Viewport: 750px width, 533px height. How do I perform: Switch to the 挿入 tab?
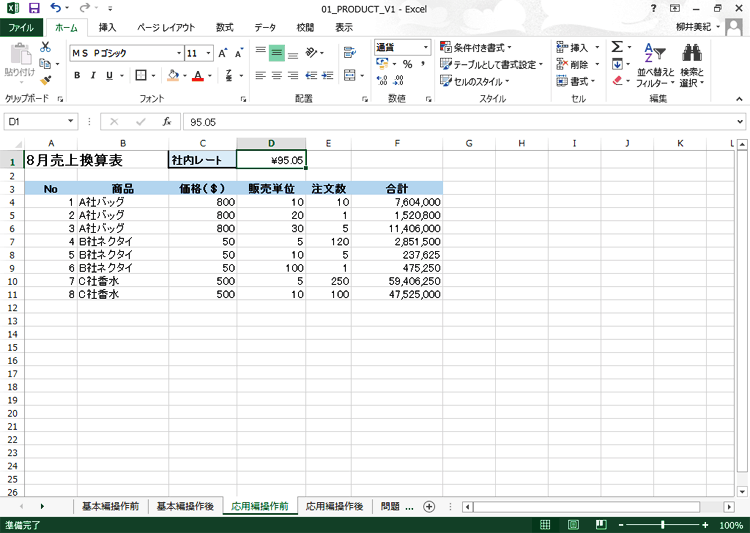(107, 27)
